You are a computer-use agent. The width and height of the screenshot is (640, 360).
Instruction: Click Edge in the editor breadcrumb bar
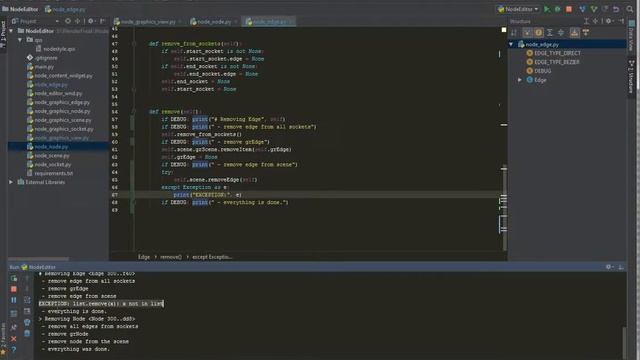coord(144,257)
